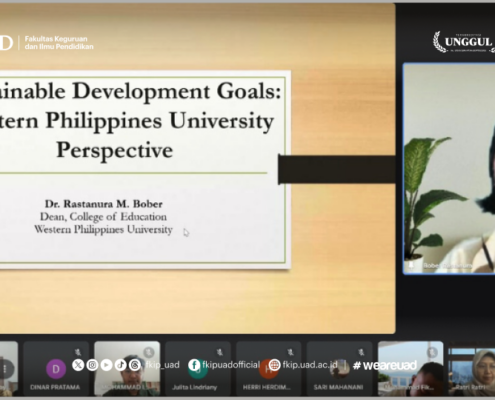The image size is (495, 400).
Task: Click Sari Mahanani's muted microphone icon
Action: click(x=361, y=352)
